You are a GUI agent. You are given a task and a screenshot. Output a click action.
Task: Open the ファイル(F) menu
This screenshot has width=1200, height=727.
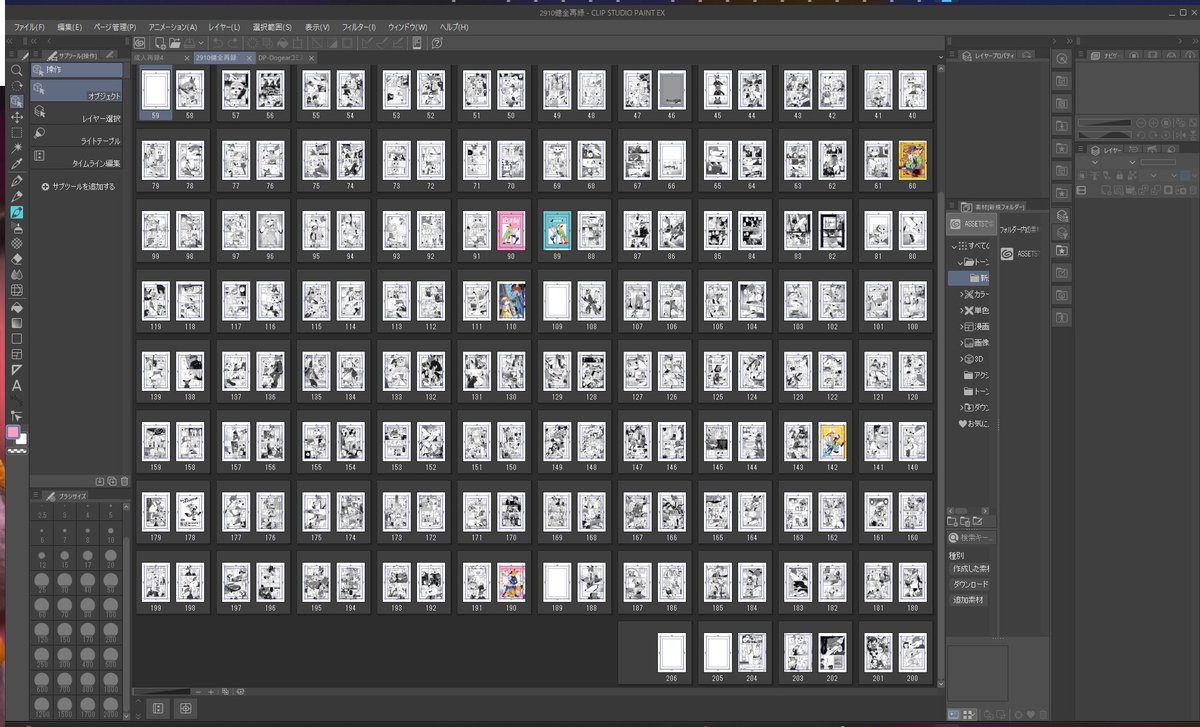point(28,26)
